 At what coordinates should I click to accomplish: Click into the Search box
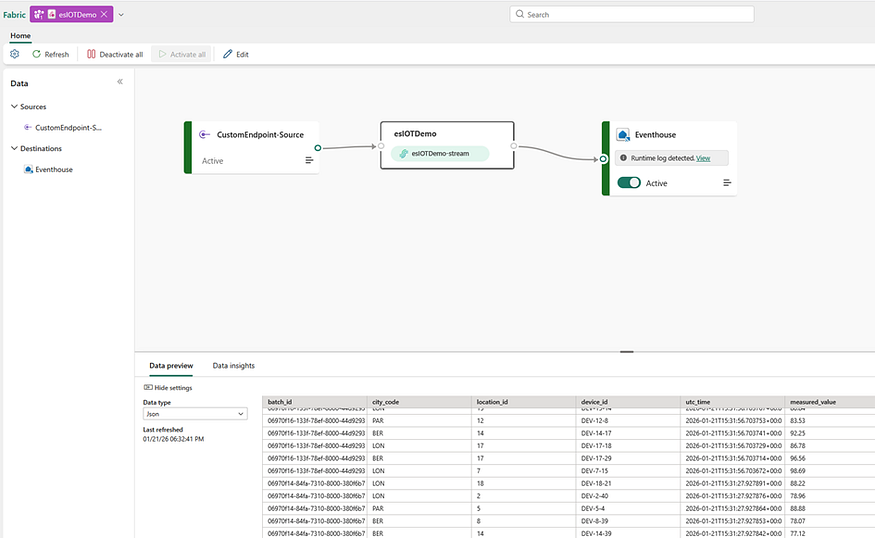tap(632, 15)
